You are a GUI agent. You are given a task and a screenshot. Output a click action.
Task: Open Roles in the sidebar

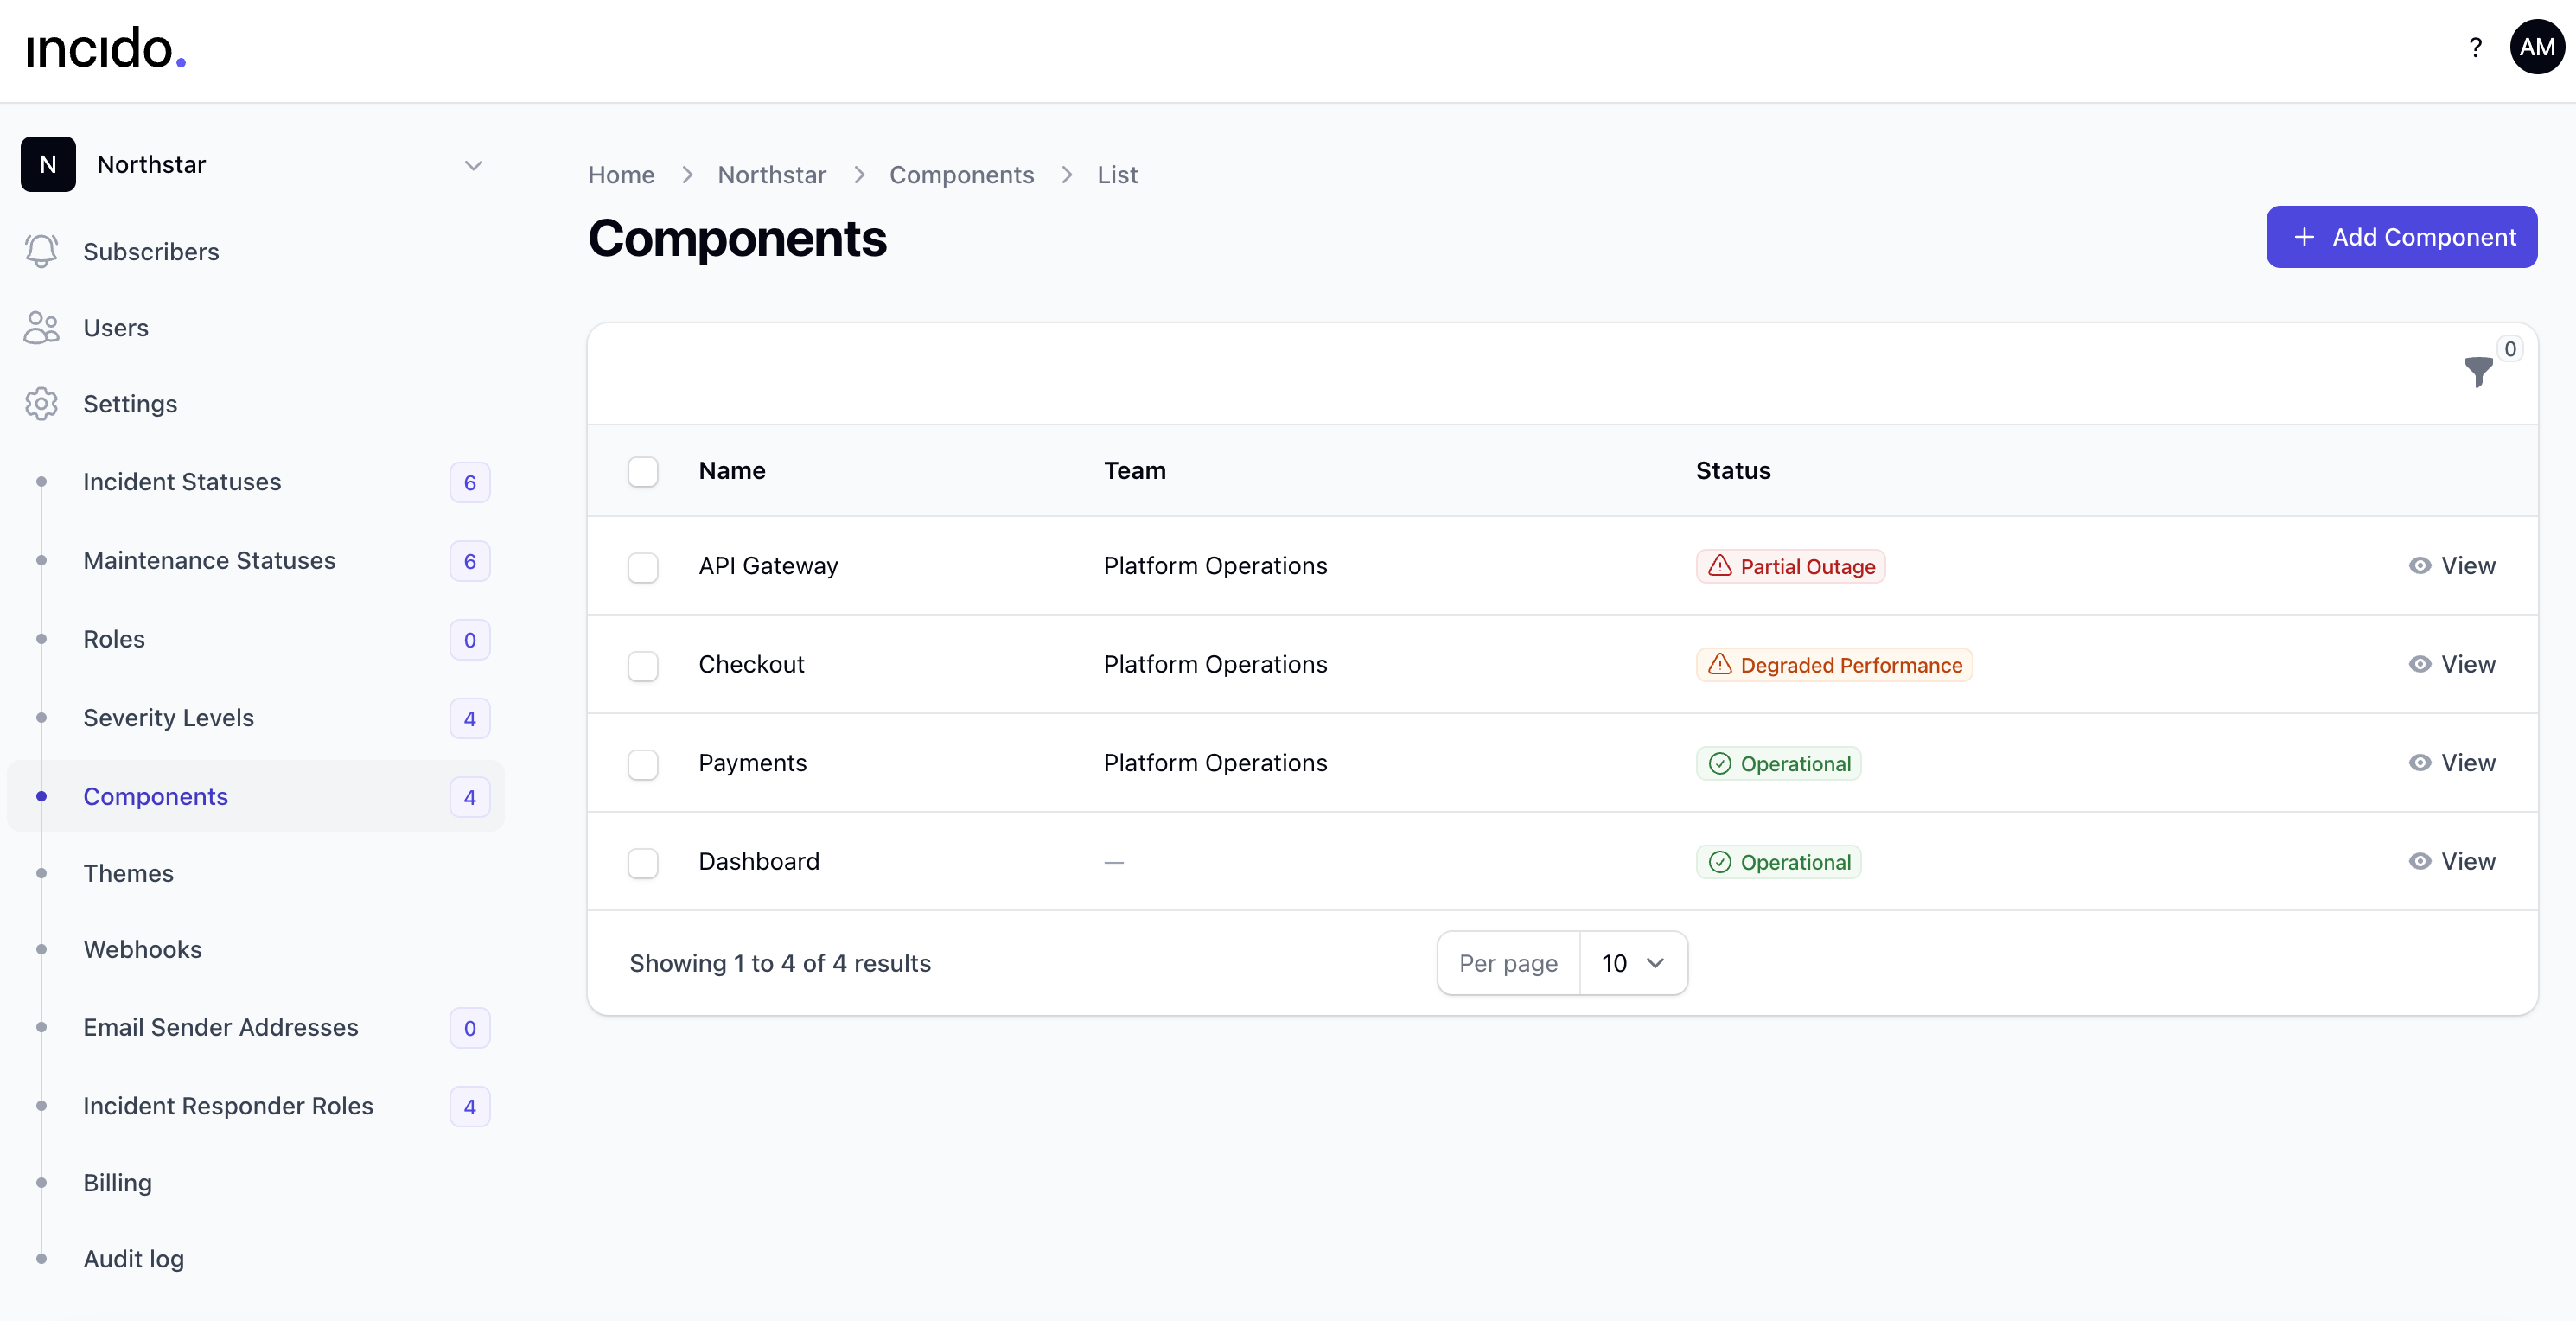(x=255, y=639)
